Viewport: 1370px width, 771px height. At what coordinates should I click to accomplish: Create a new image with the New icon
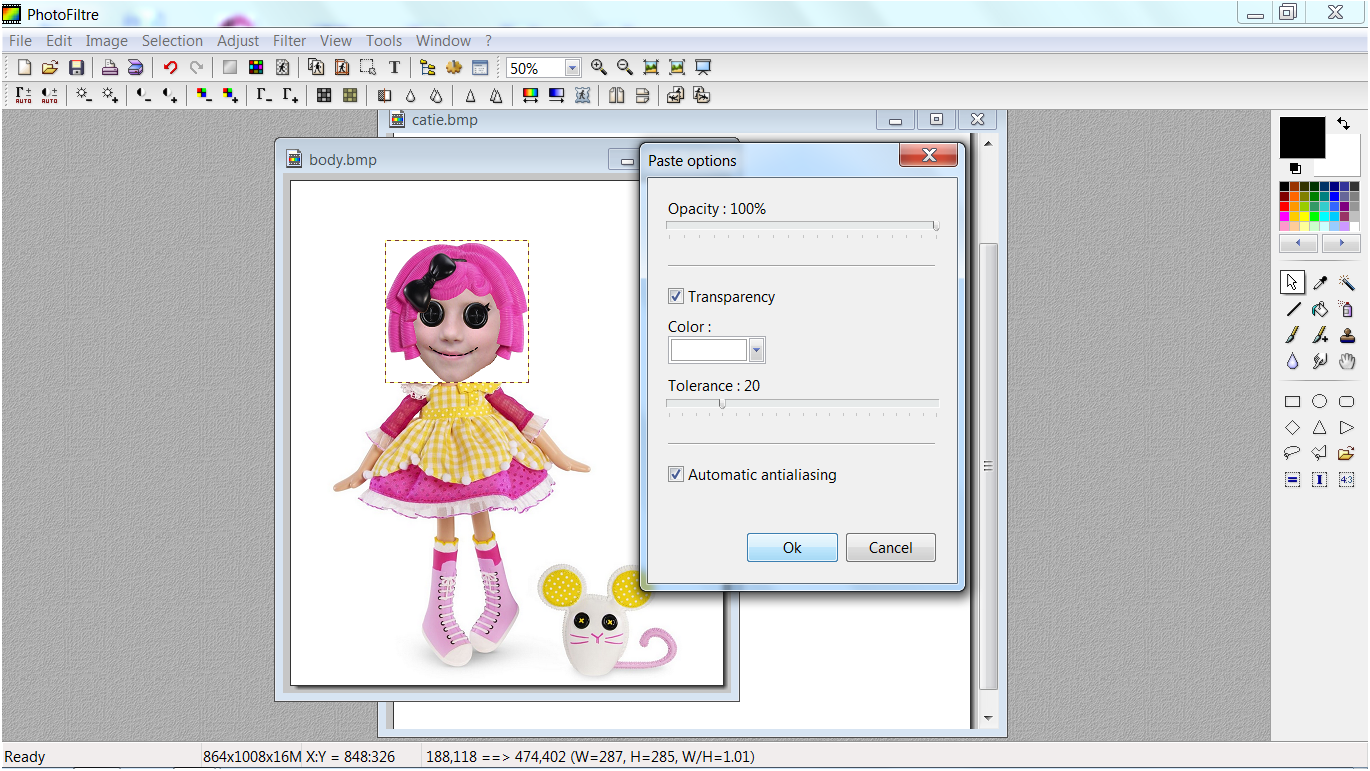click(24, 67)
